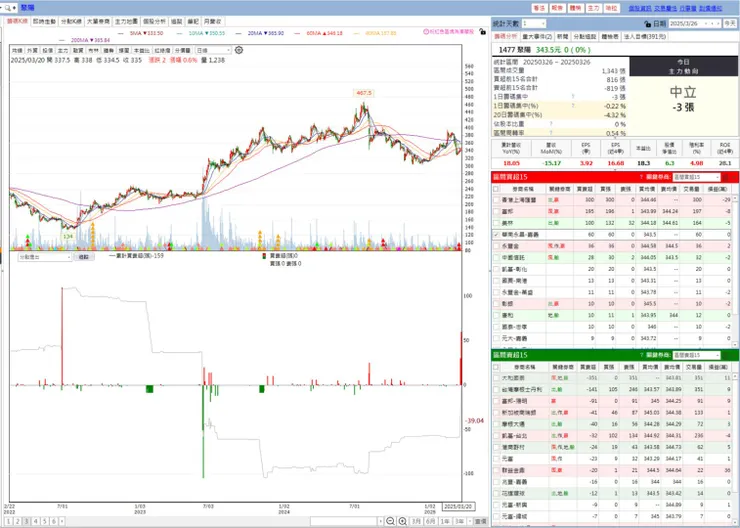The width and height of the screenshot is (740, 528).
Task: Open the 法人目標(391元) tab
Action: click(645, 36)
